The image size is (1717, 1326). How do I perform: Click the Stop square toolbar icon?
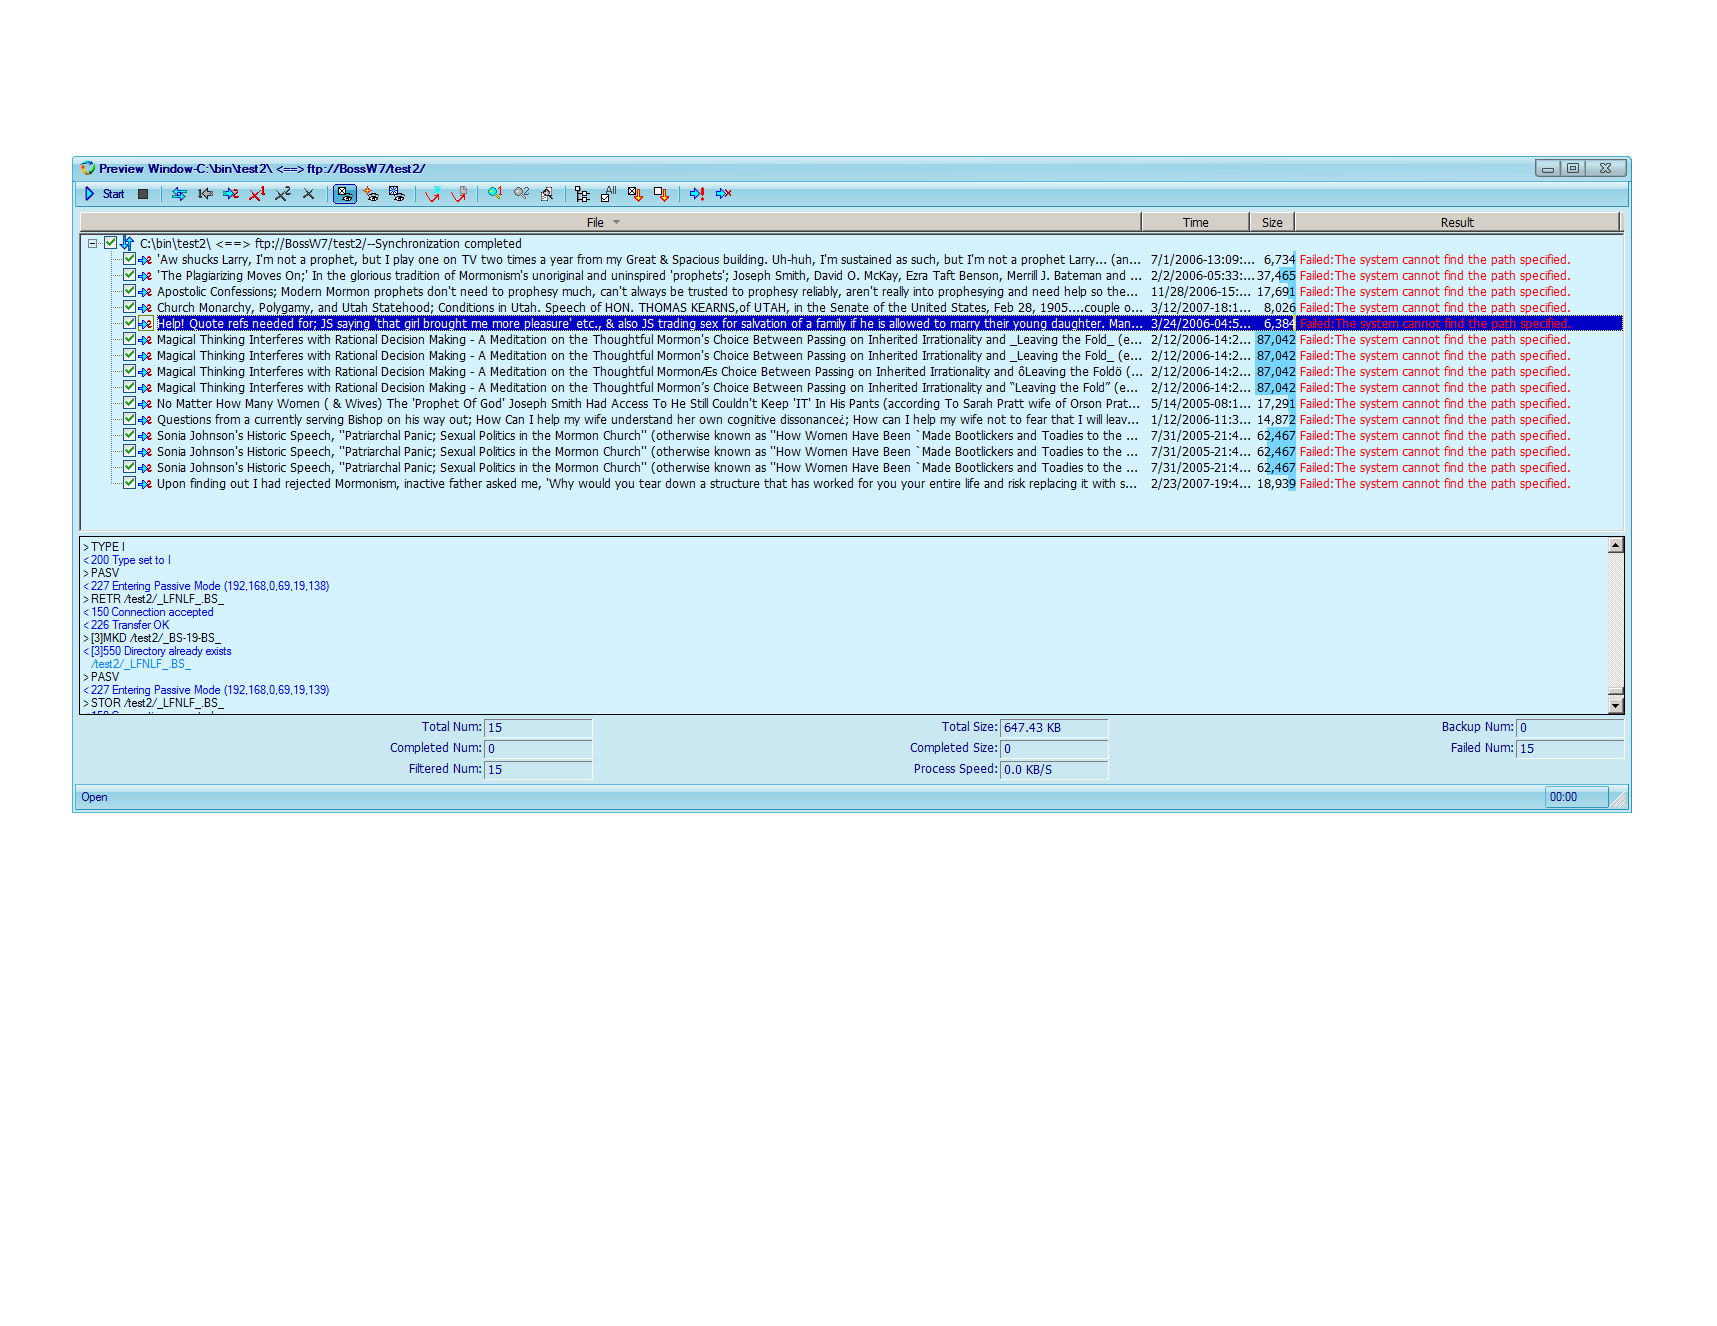click(x=143, y=194)
